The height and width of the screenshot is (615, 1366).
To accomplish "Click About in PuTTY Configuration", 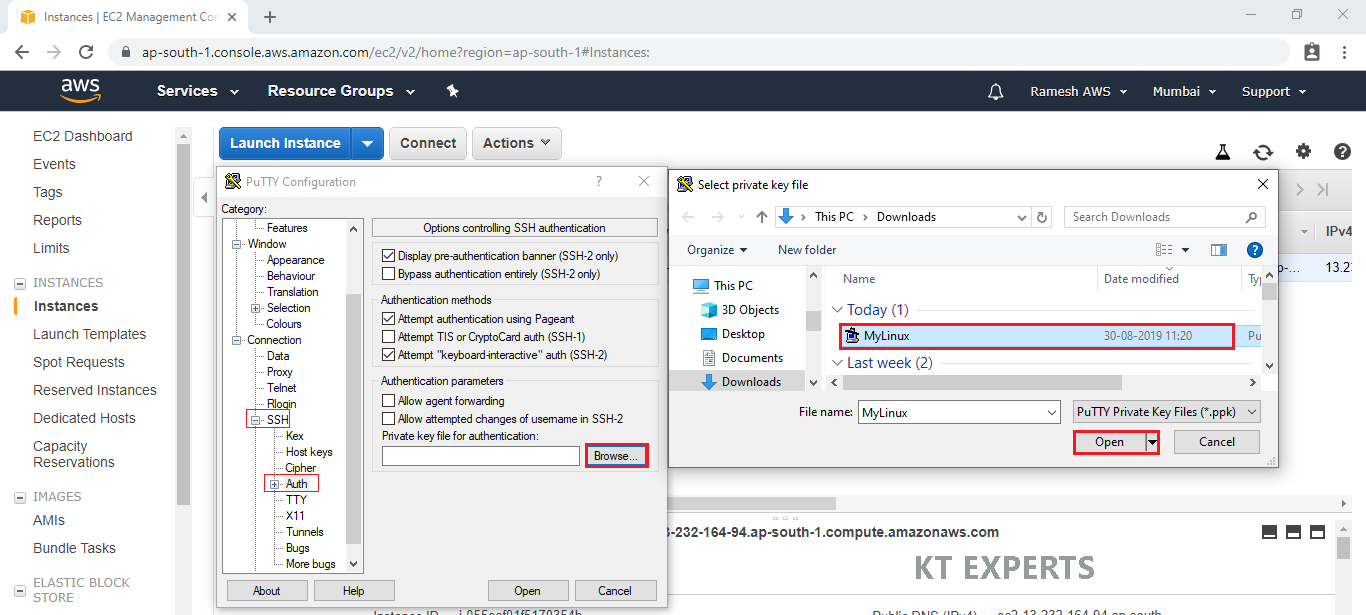I will [267, 590].
